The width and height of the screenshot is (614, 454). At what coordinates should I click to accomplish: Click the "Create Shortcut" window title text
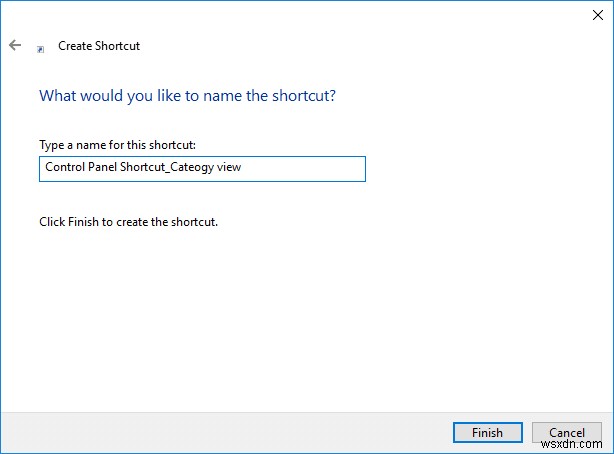(99, 46)
